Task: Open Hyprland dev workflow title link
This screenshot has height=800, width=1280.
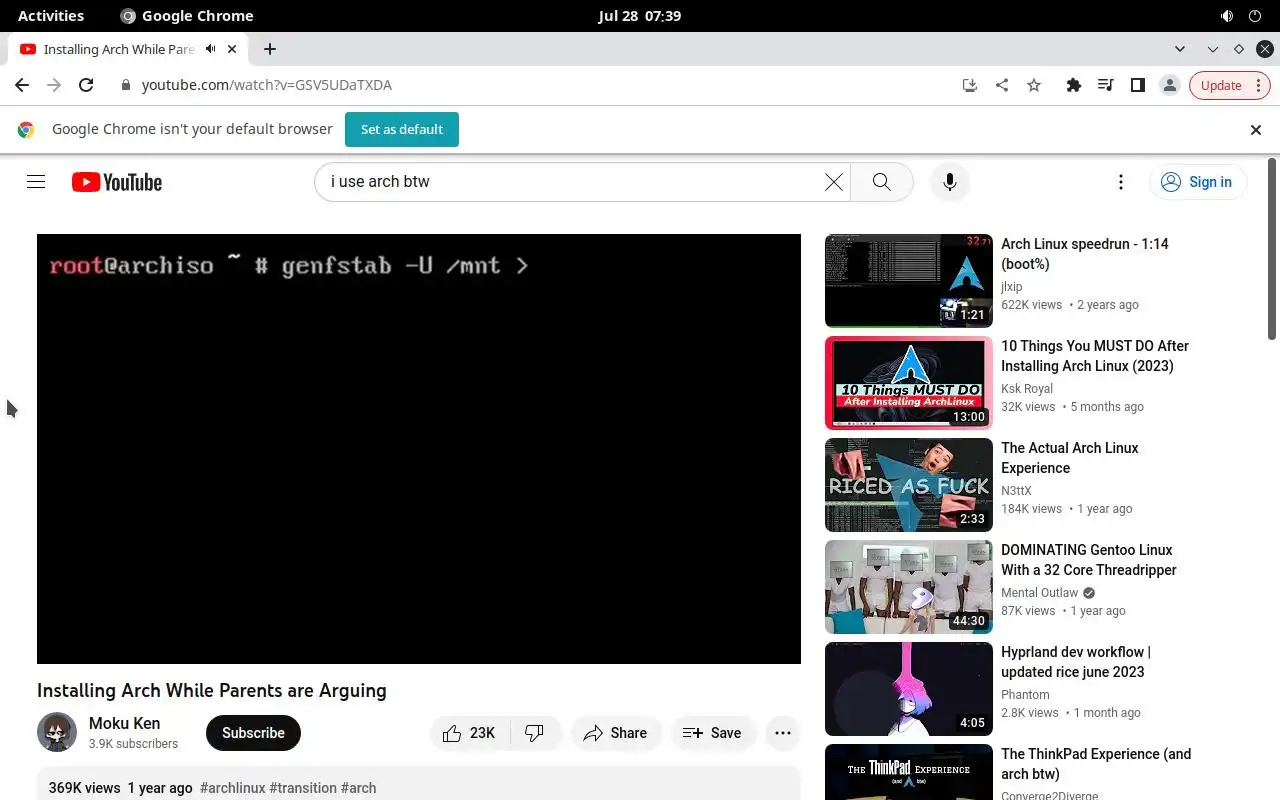Action: pyautogui.click(x=1076, y=662)
